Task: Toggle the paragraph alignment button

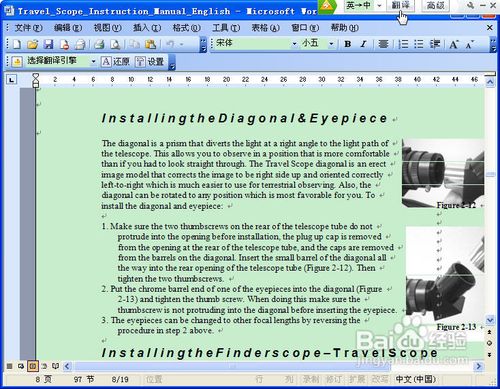Action: [383, 44]
